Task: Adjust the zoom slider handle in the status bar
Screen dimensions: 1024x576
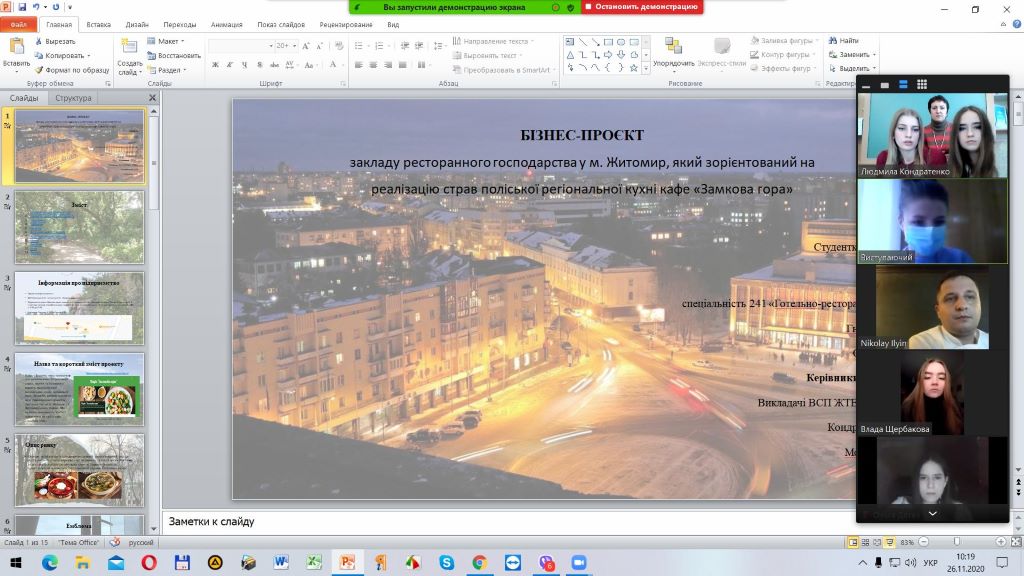Action: (957, 542)
